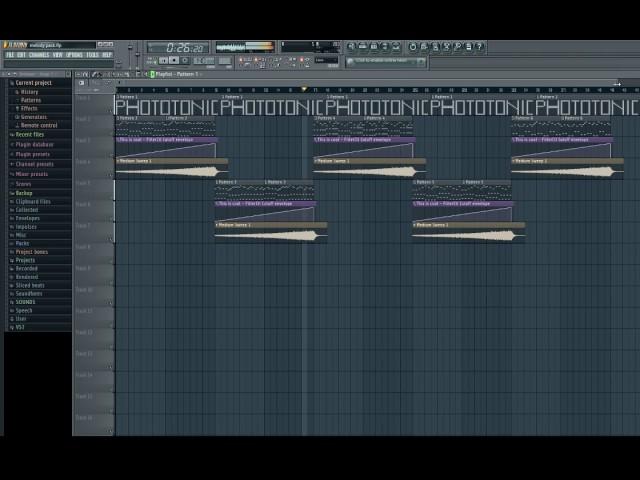This screenshot has height=480, width=640.
Task: Expand the Backup folder in browser
Action: [24, 193]
